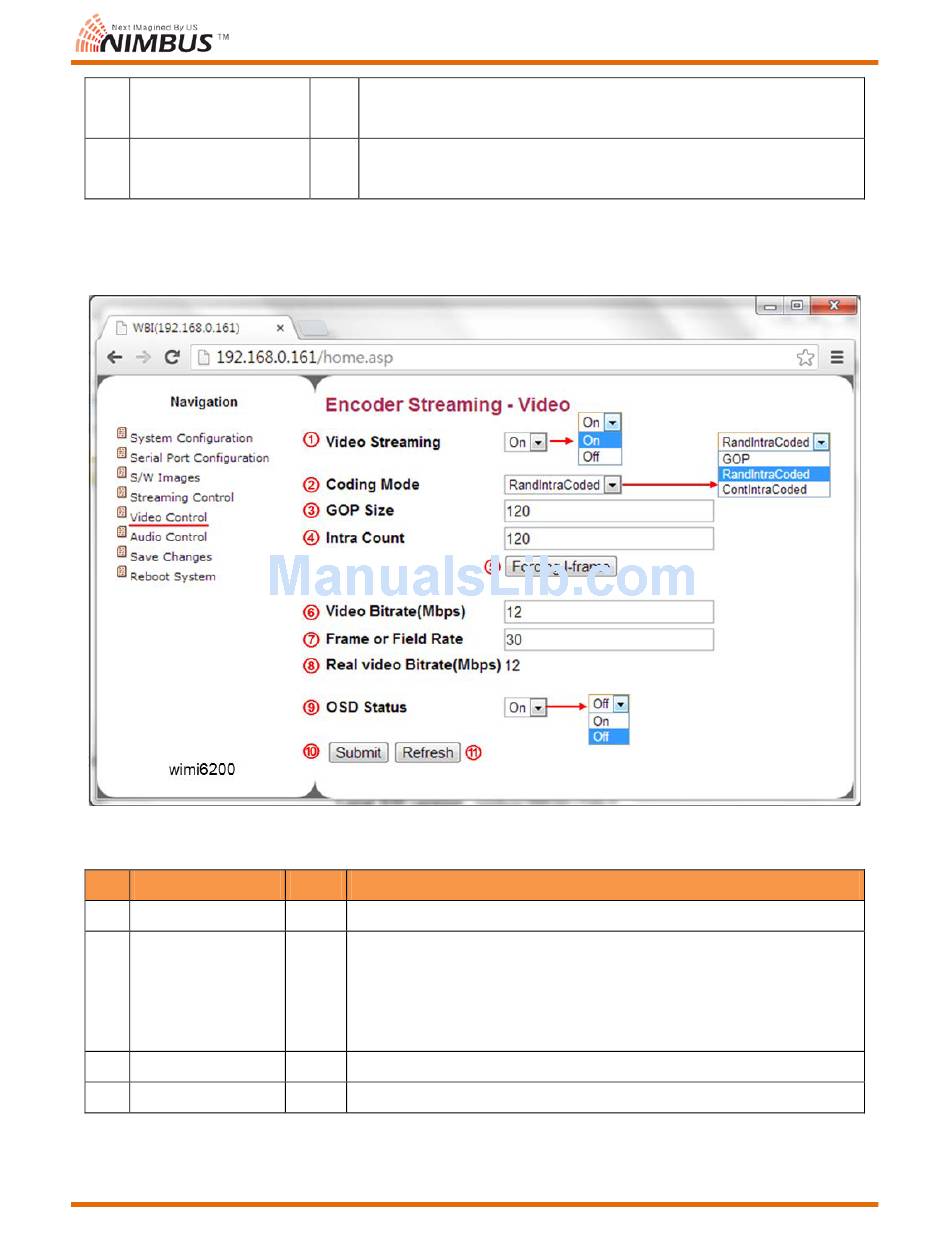The height and width of the screenshot is (1260, 950).
Task: Open the OSD Status On dropdown
Action: click(x=526, y=708)
